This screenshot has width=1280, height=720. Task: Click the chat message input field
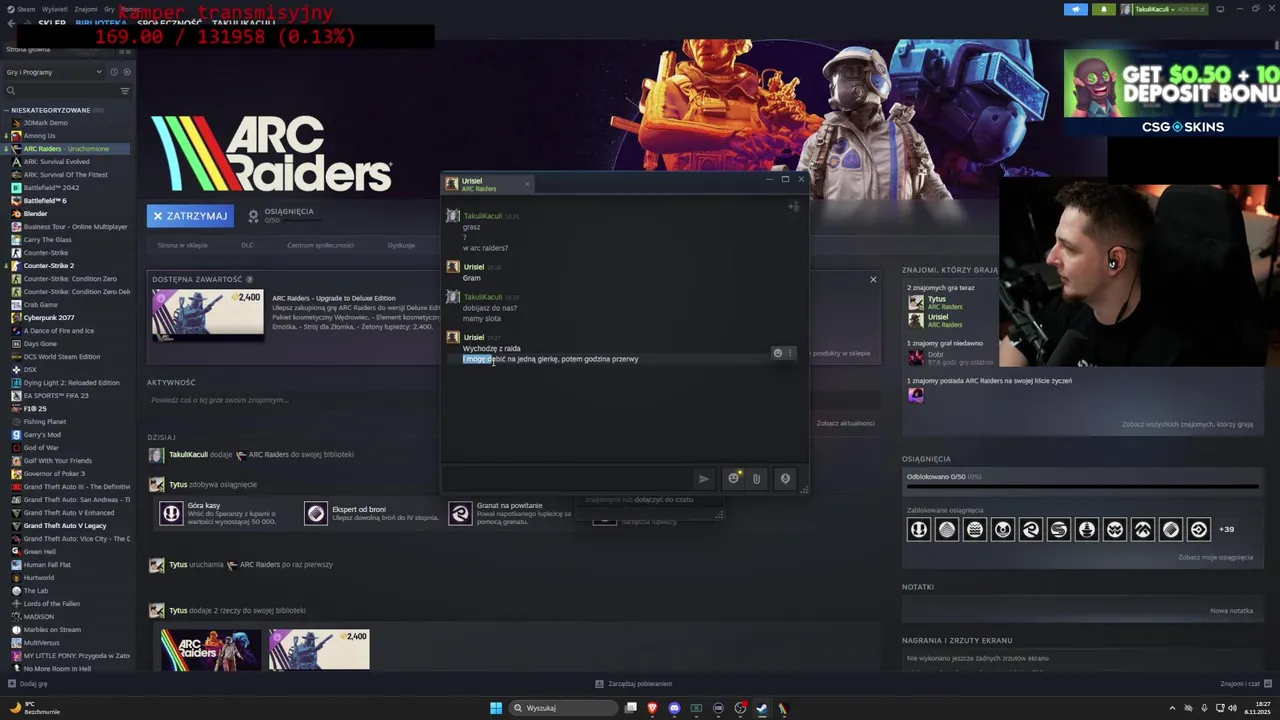568,479
